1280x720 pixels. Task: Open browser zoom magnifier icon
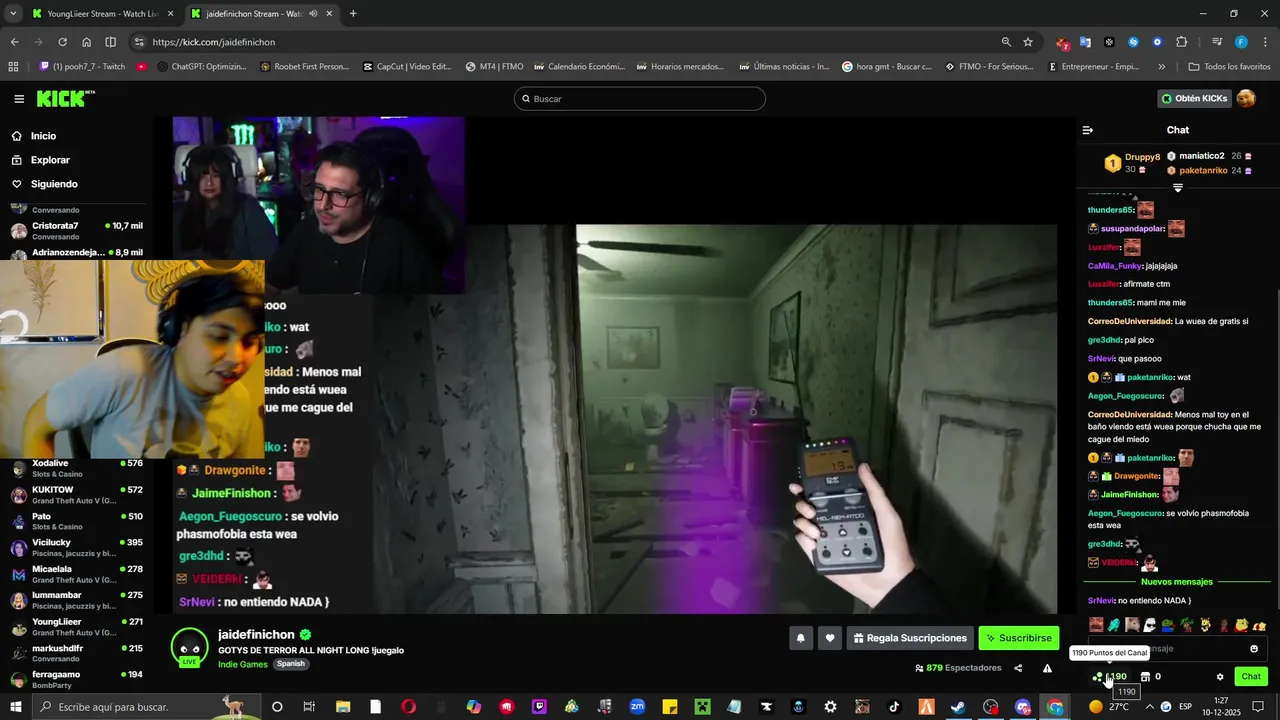(1006, 42)
